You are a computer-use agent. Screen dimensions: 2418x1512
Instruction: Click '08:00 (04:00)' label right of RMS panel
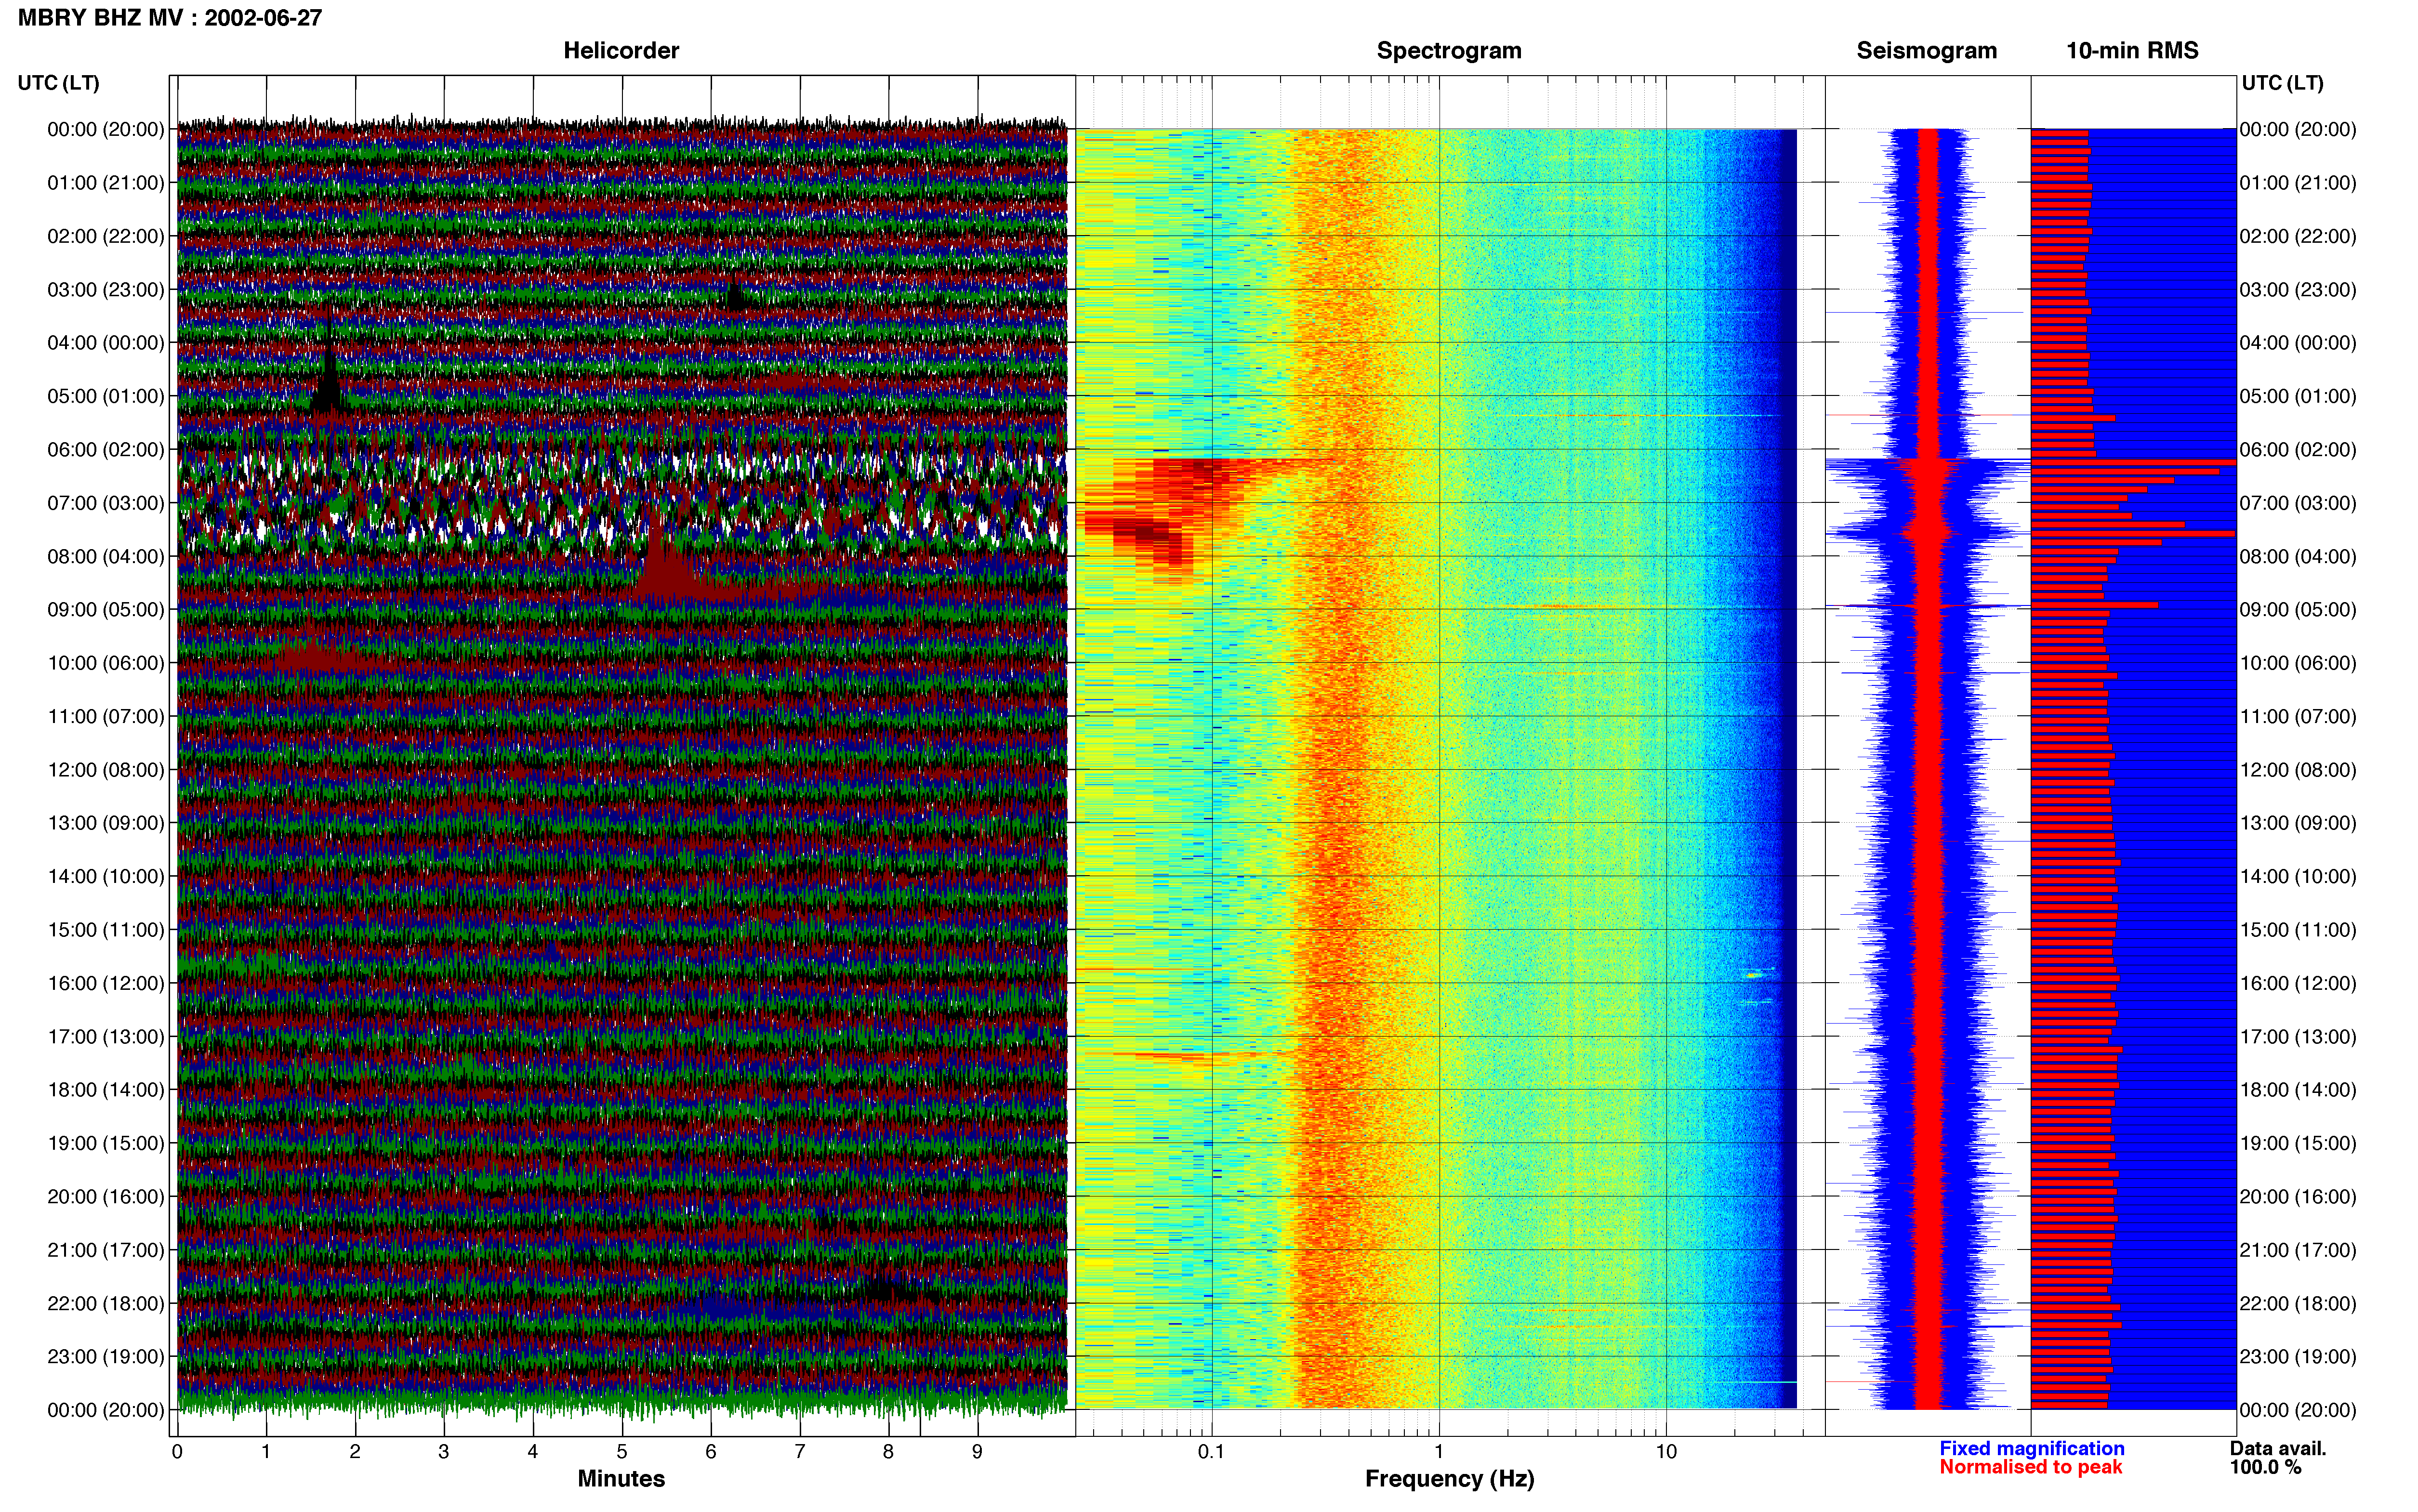2298,556
